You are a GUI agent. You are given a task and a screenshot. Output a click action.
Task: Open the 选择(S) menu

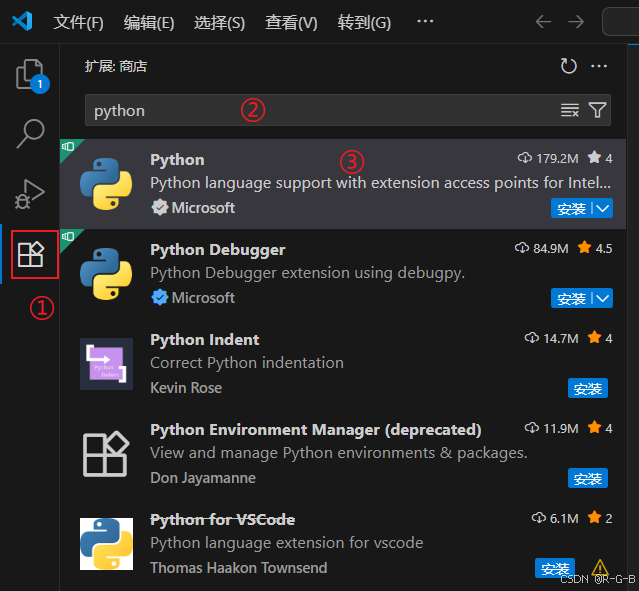[x=219, y=22]
